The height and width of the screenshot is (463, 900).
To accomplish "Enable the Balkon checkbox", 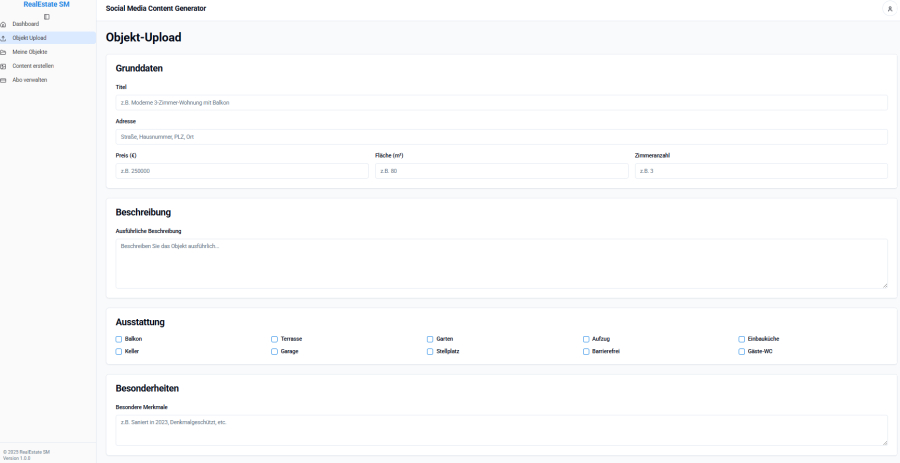I will pos(119,339).
